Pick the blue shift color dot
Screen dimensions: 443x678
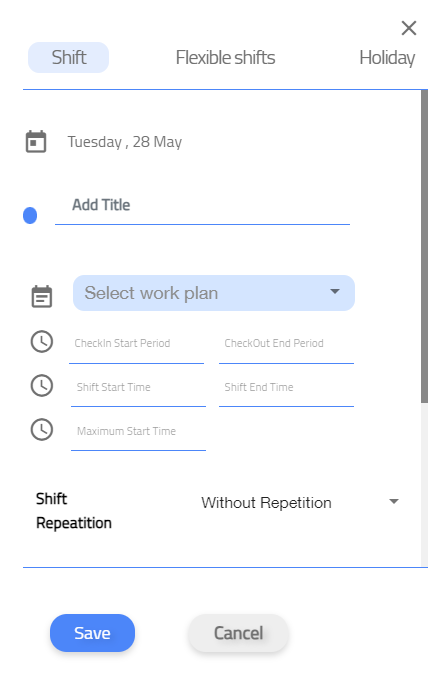point(30,215)
